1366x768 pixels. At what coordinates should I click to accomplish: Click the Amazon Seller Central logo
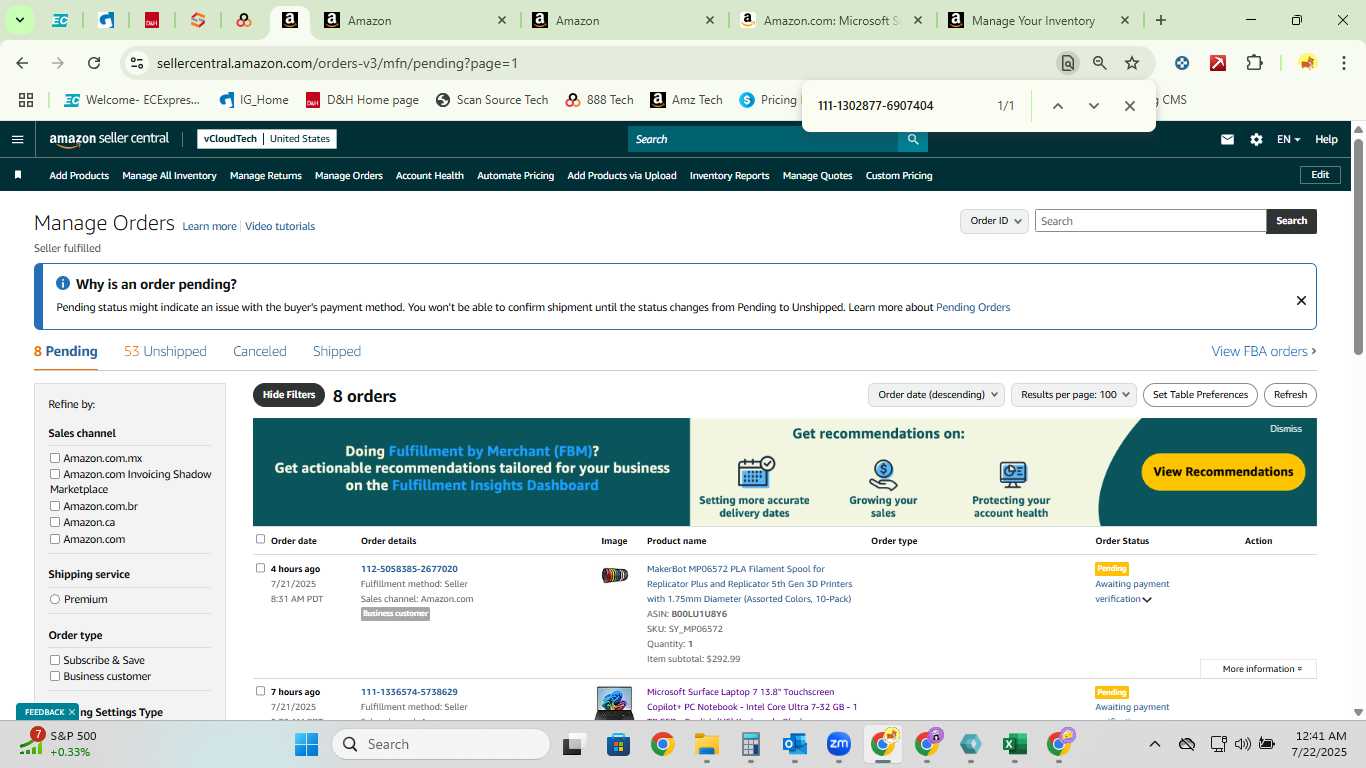109,139
